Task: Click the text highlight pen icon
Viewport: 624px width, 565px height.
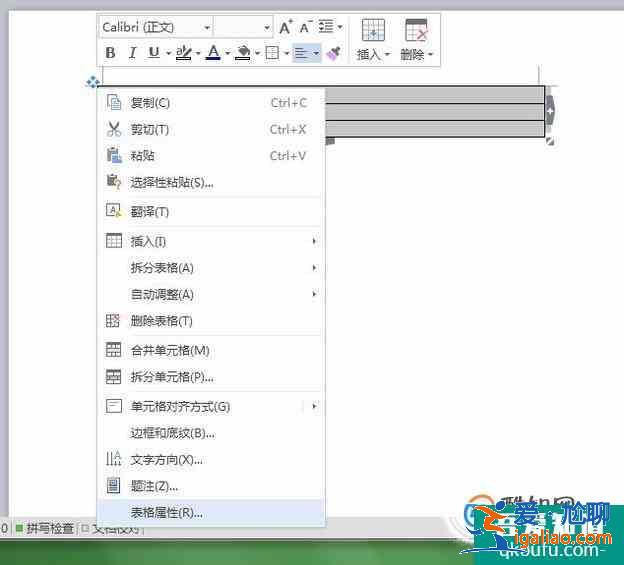Action: click(x=183, y=53)
